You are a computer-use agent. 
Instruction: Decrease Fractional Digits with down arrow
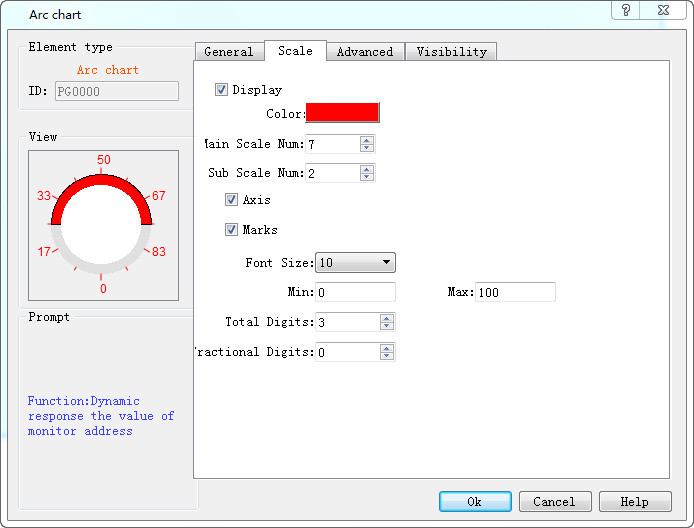386,356
